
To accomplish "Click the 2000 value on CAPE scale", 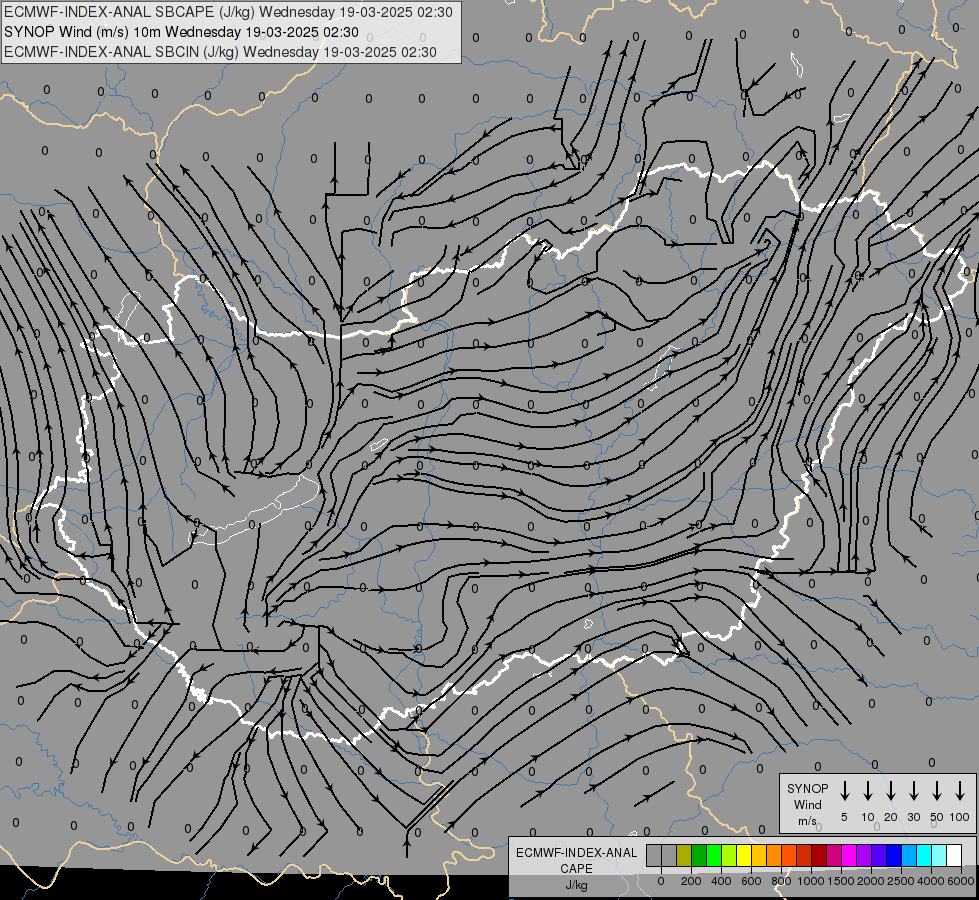I will point(871,881).
